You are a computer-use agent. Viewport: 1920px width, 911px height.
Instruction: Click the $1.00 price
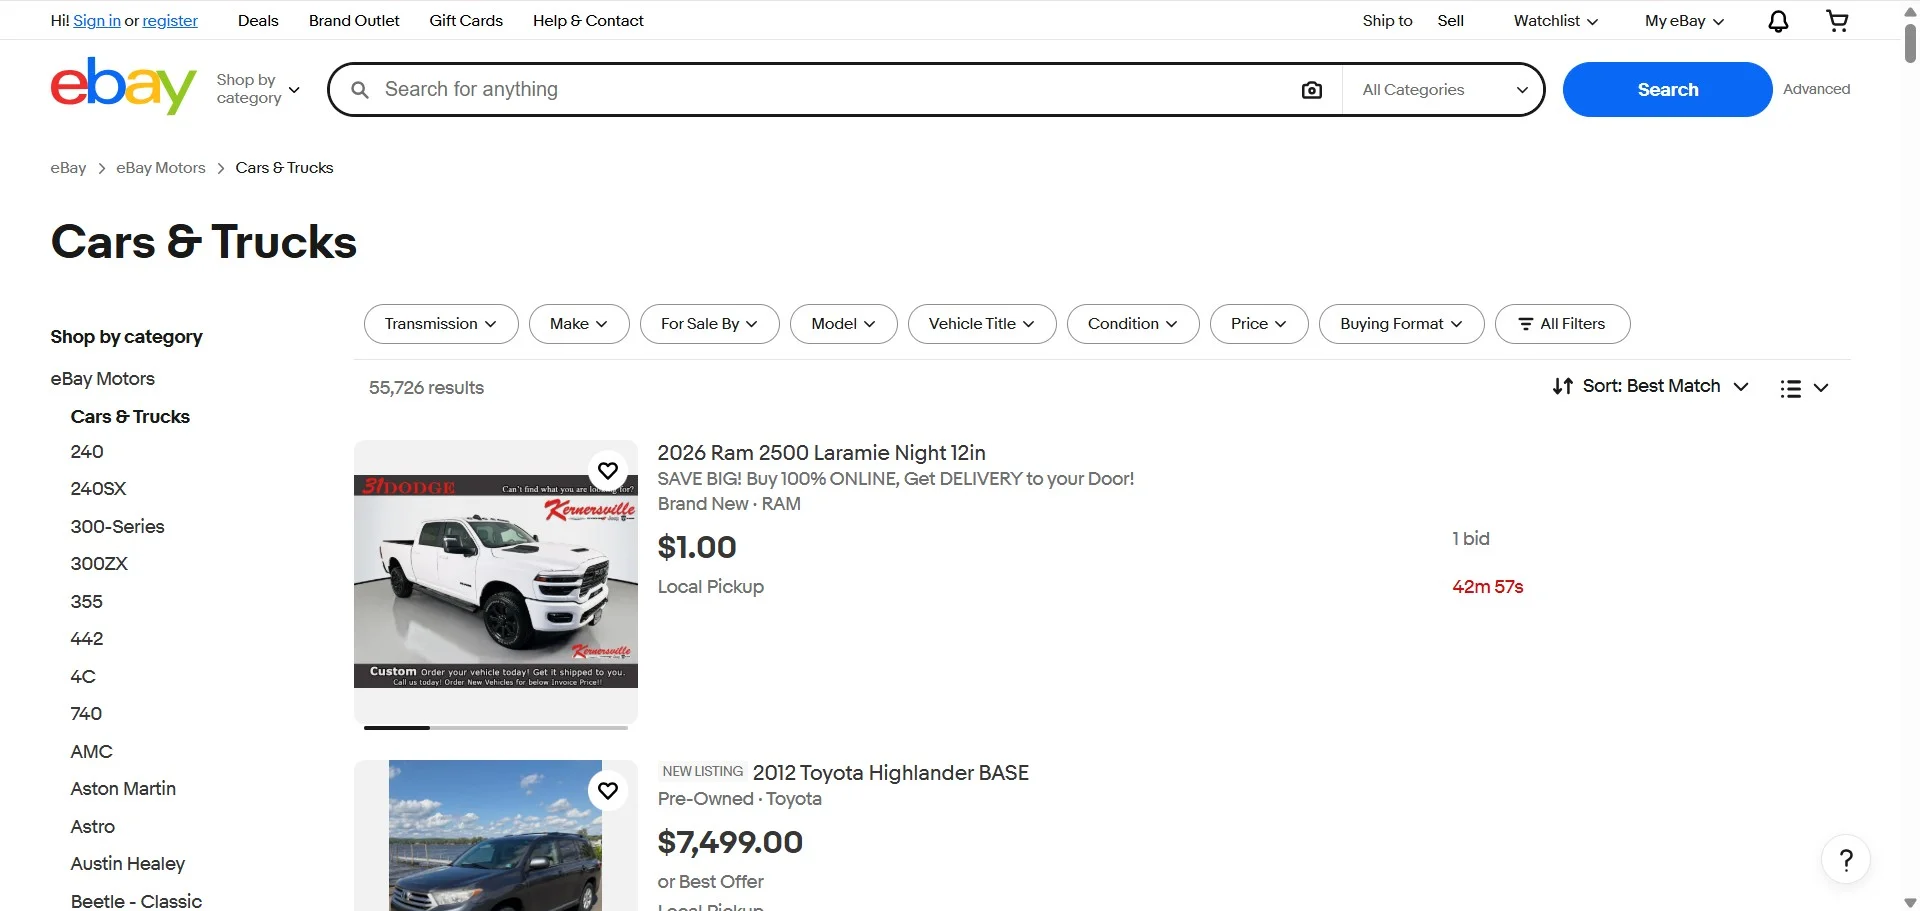(x=697, y=548)
